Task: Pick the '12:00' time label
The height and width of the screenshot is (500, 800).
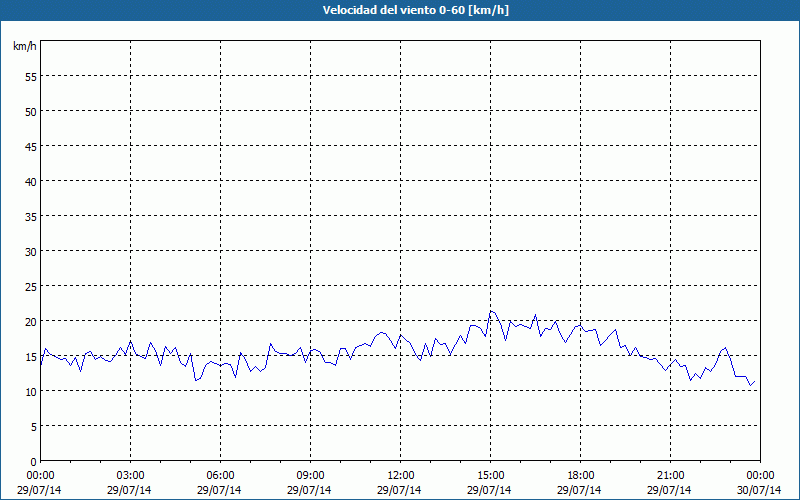Action: pyautogui.click(x=401, y=476)
